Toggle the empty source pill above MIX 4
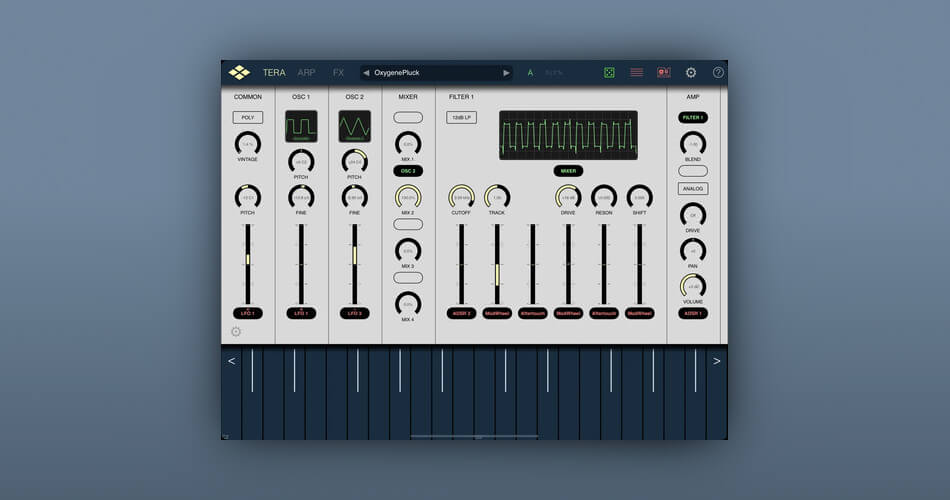Viewport: 950px width, 500px height. coord(408,278)
